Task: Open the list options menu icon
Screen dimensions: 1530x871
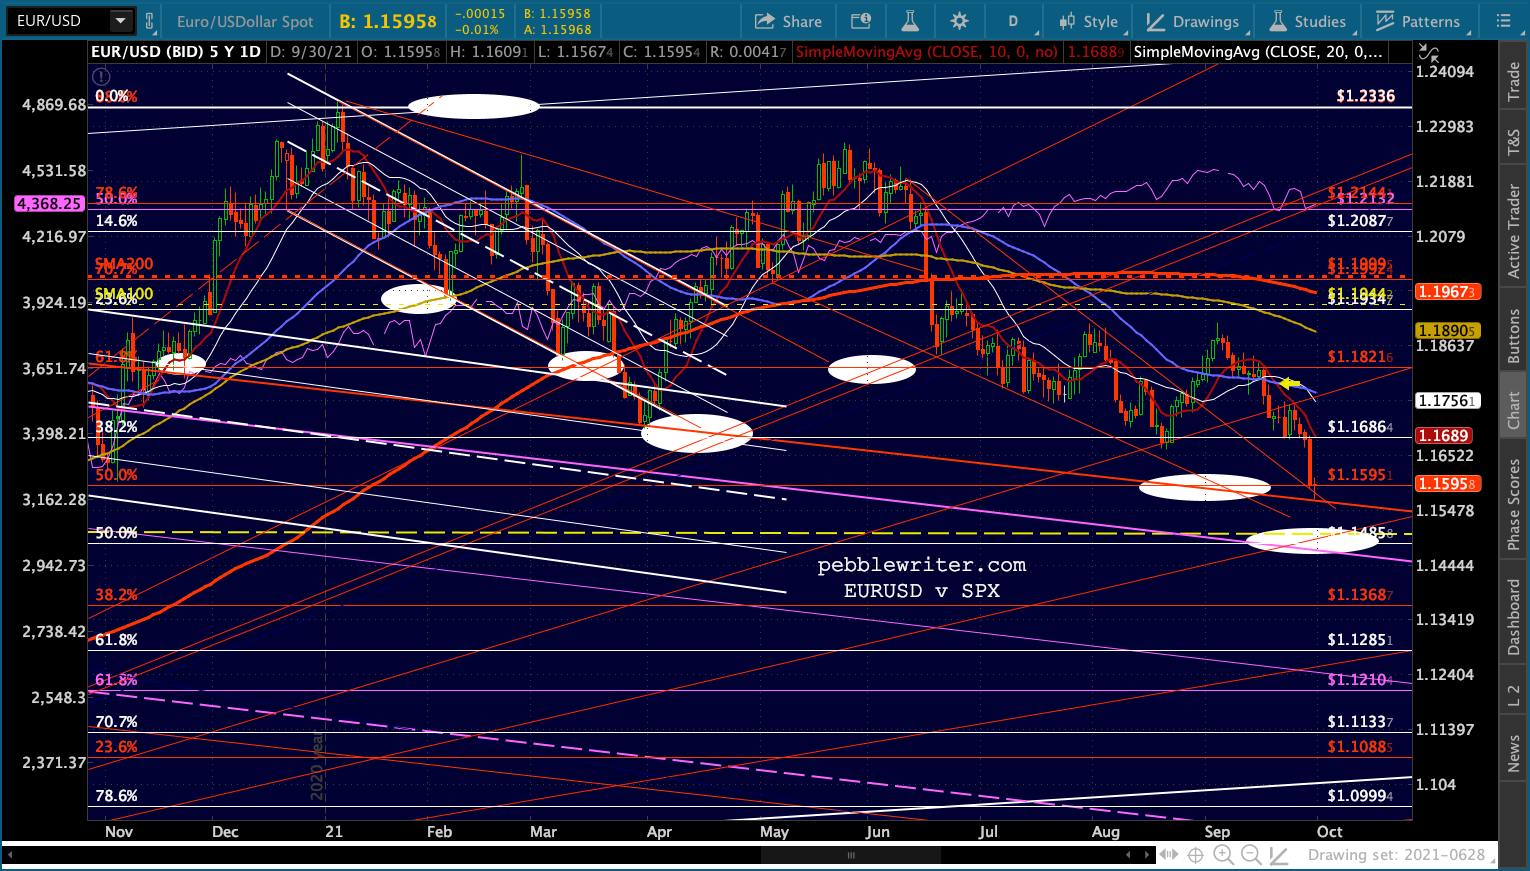Action: 1504,21
